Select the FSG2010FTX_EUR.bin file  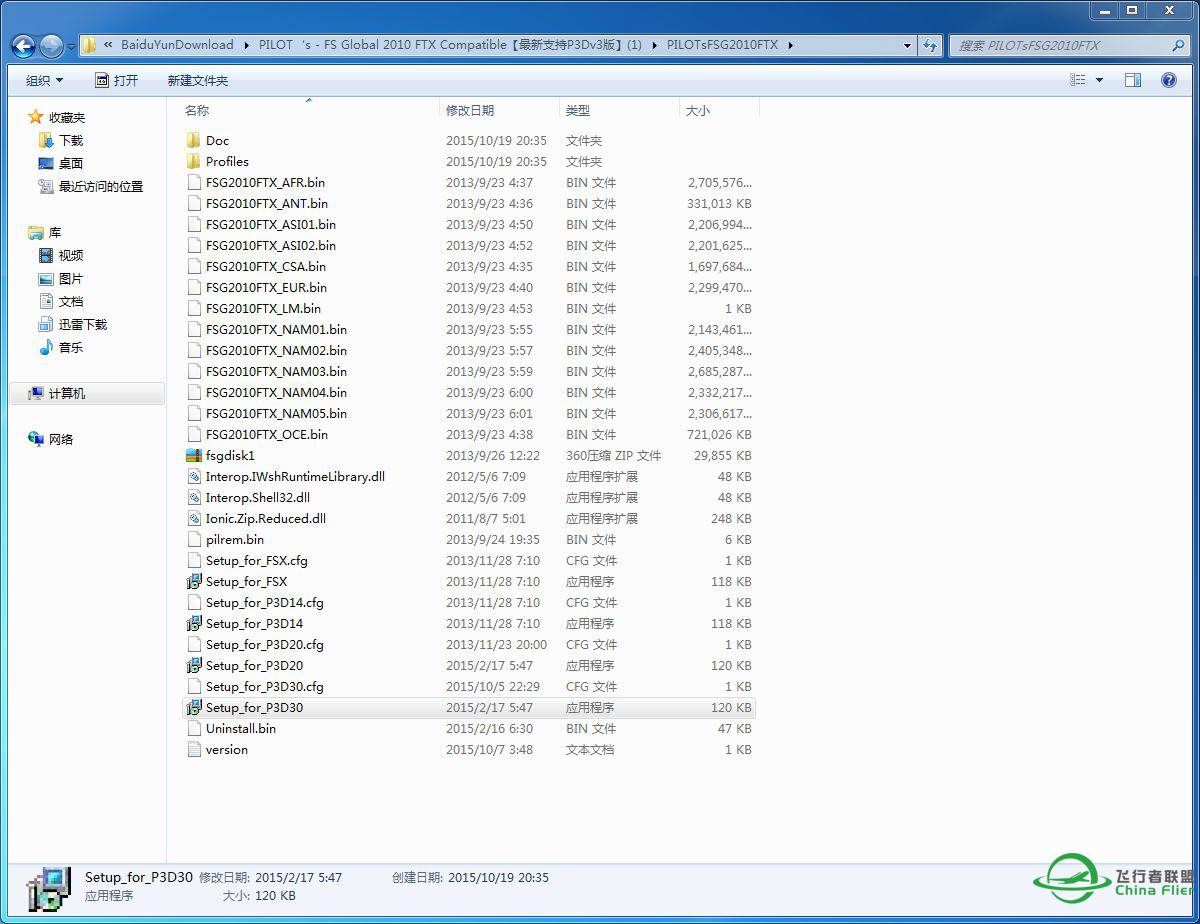point(266,287)
